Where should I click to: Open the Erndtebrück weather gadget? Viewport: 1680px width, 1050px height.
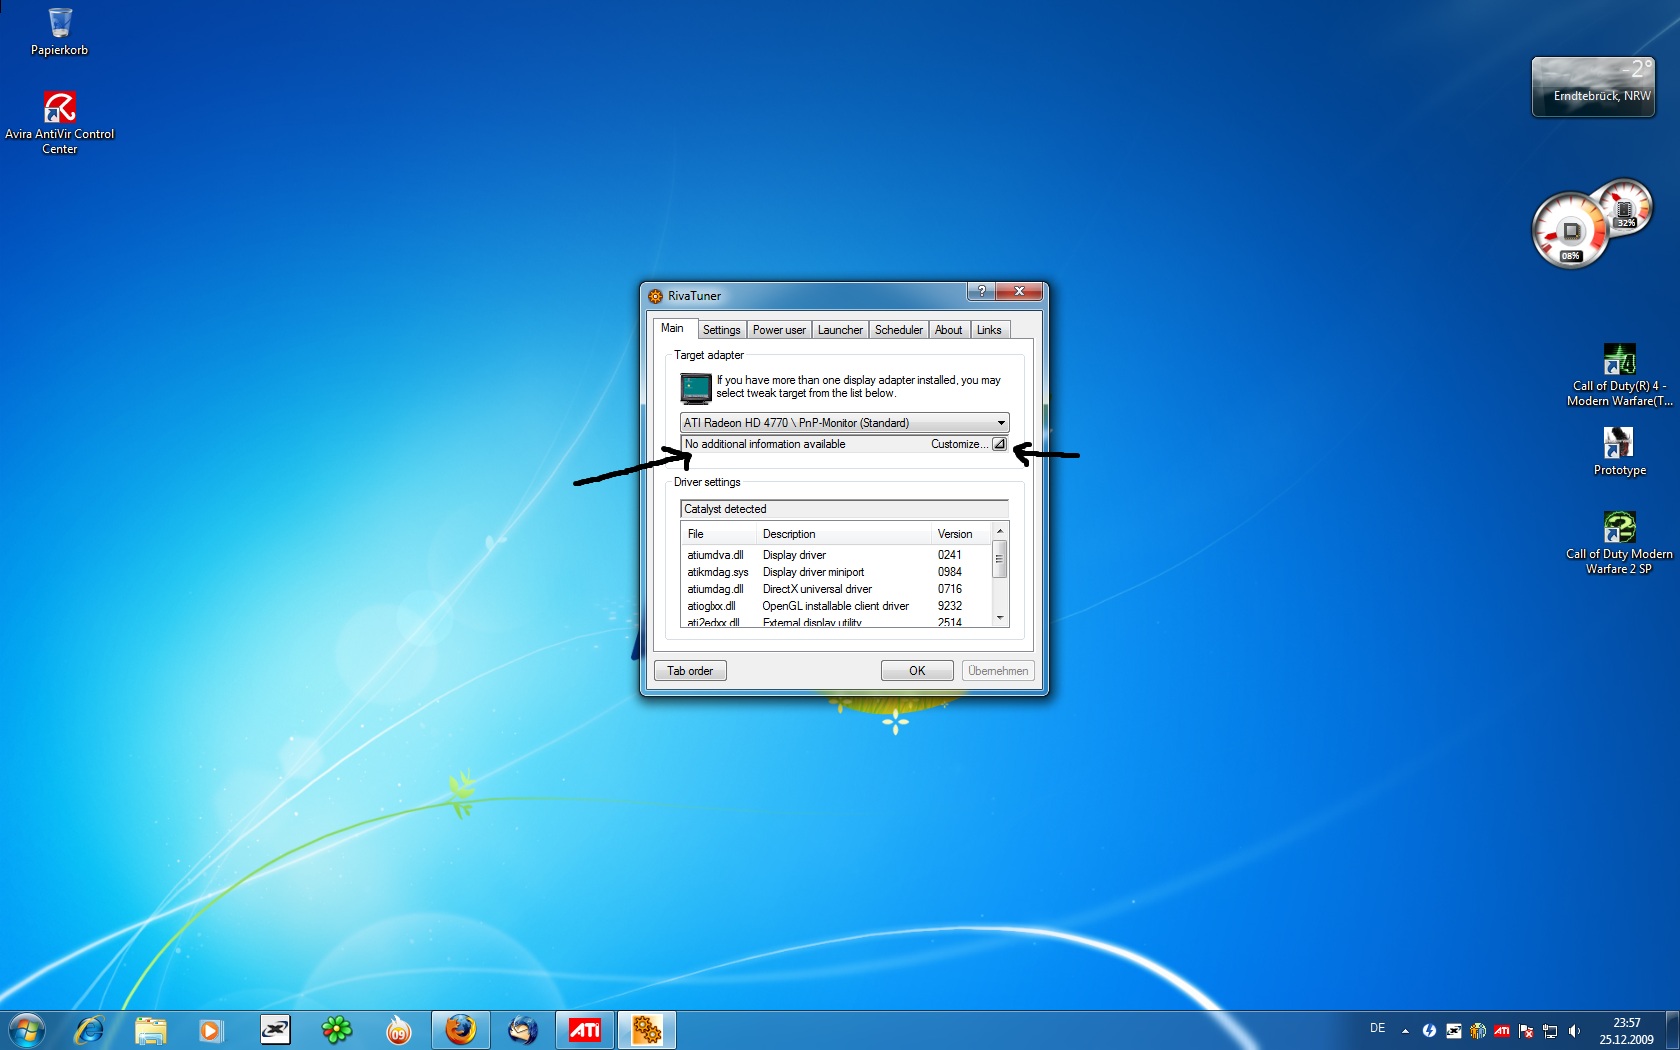pos(1593,87)
